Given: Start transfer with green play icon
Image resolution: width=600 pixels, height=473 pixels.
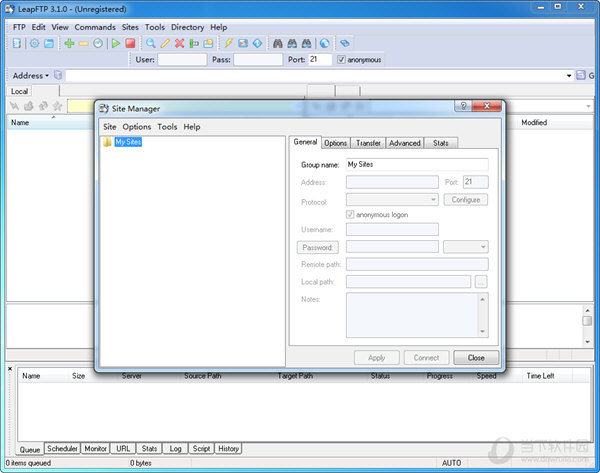Looking at the screenshot, I should 116,43.
